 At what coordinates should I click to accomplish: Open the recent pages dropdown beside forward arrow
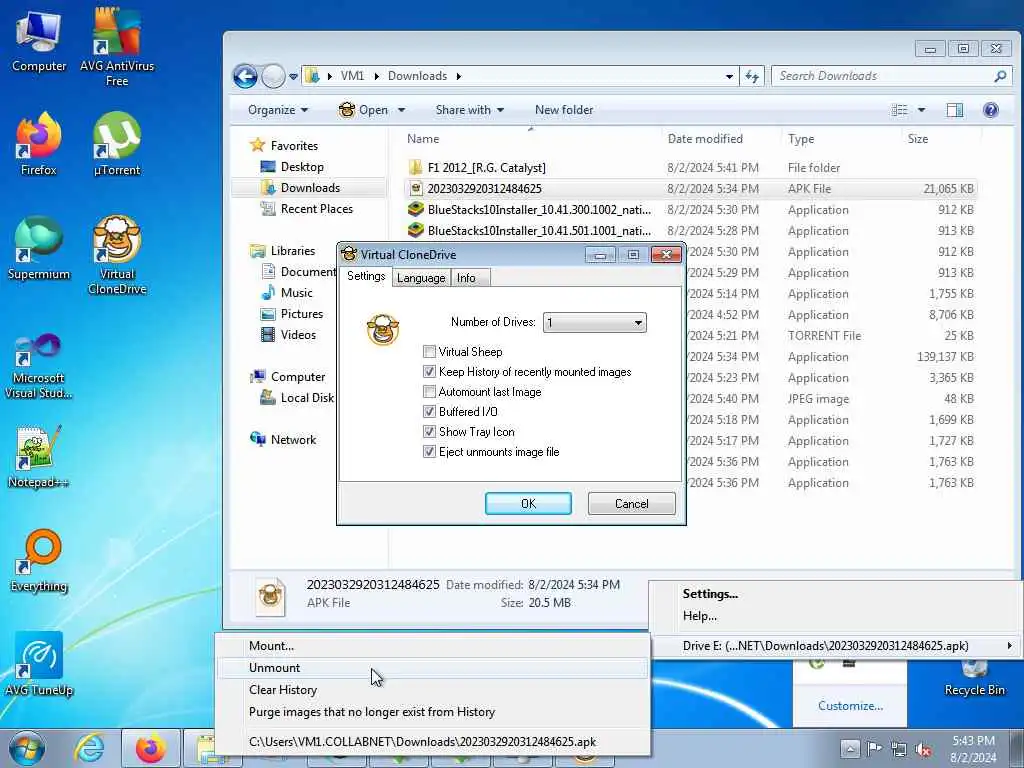pos(293,76)
